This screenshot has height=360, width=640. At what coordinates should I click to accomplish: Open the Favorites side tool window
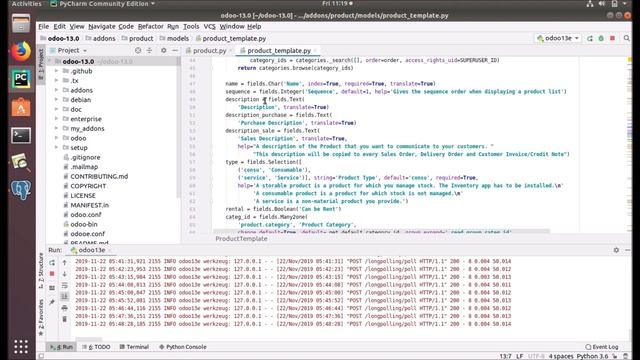[x=41, y=317]
